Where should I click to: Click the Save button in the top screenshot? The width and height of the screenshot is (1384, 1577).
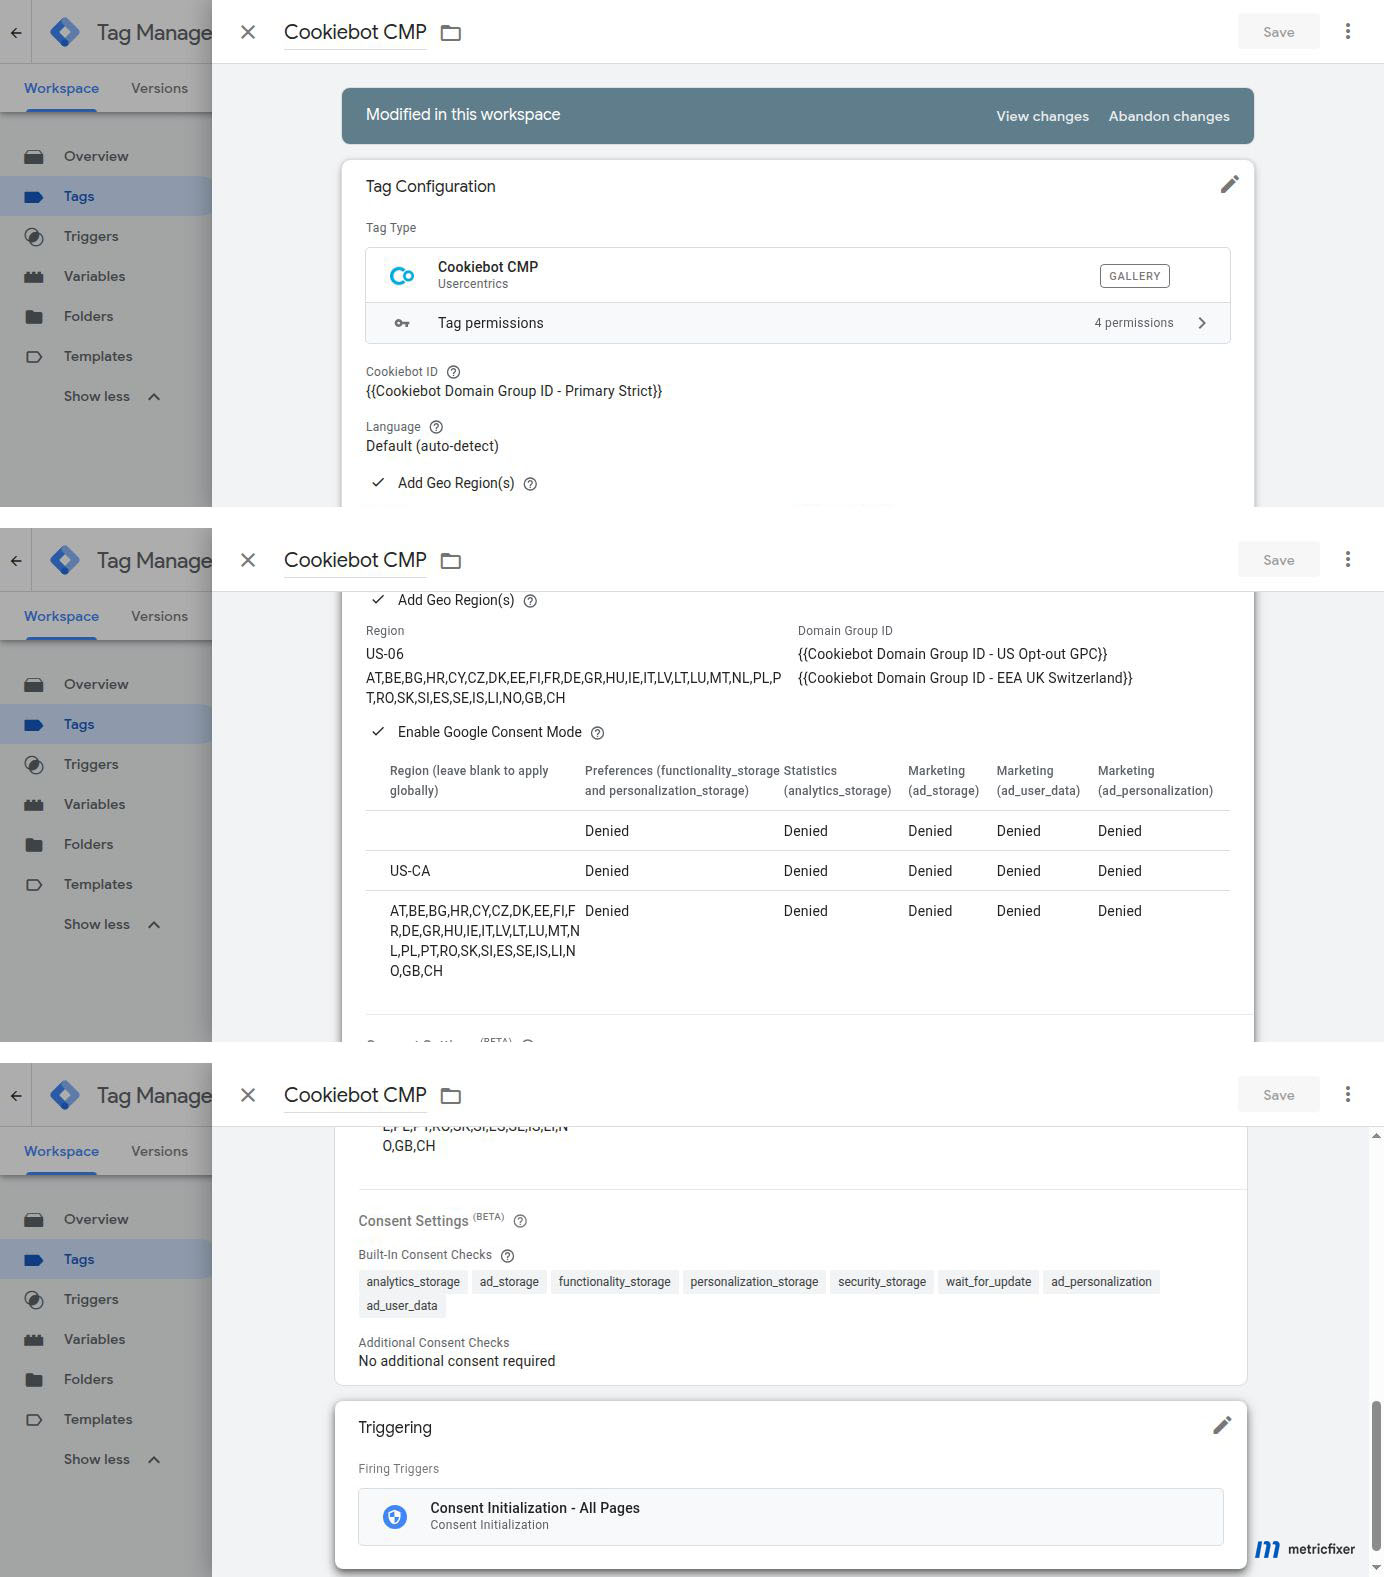coord(1278,32)
